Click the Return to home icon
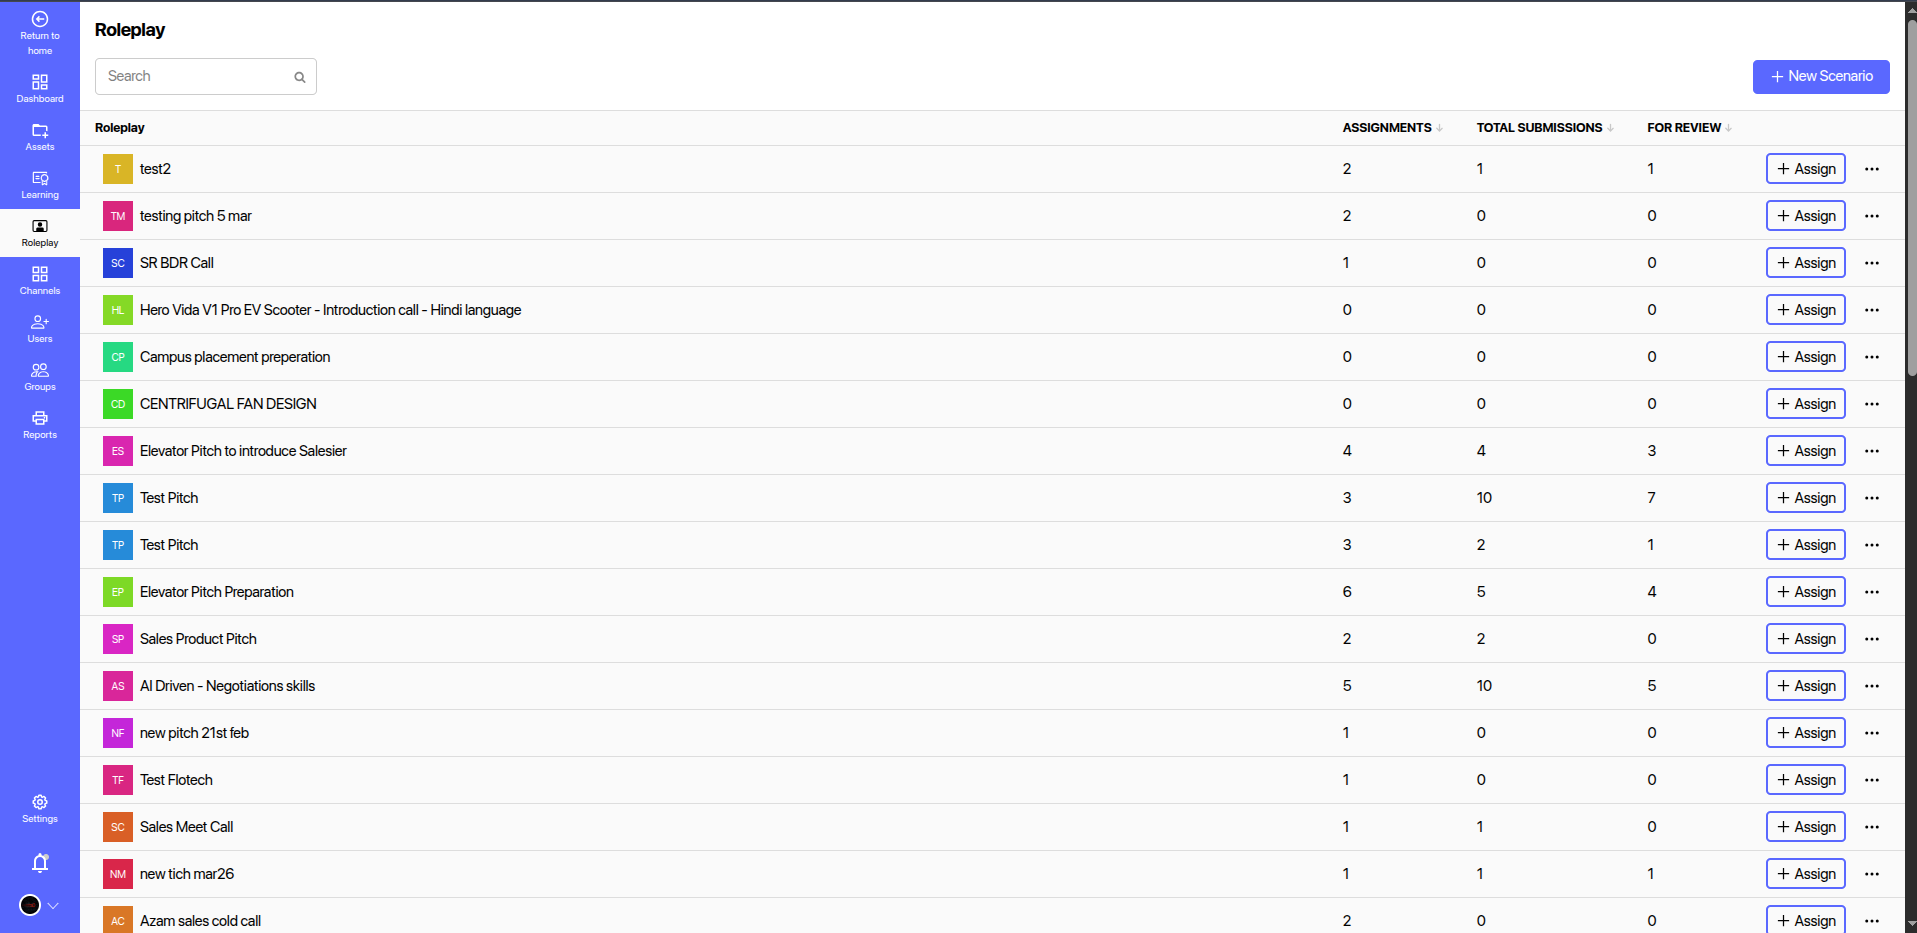 (x=40, y=20)
